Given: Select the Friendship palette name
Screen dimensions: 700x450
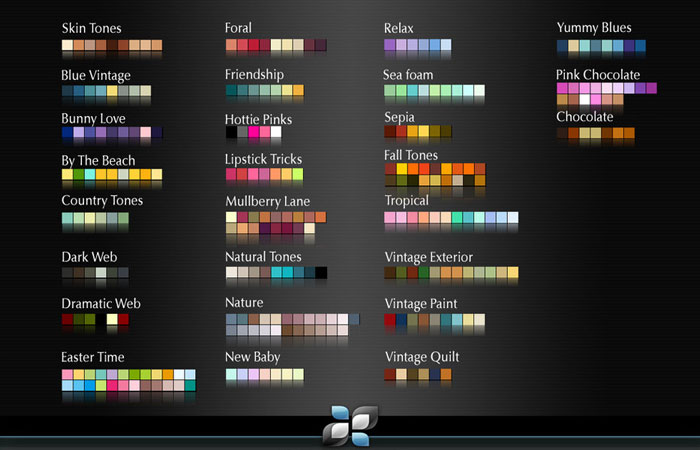Looking at the screenshot, I should [x=254, y=74].
